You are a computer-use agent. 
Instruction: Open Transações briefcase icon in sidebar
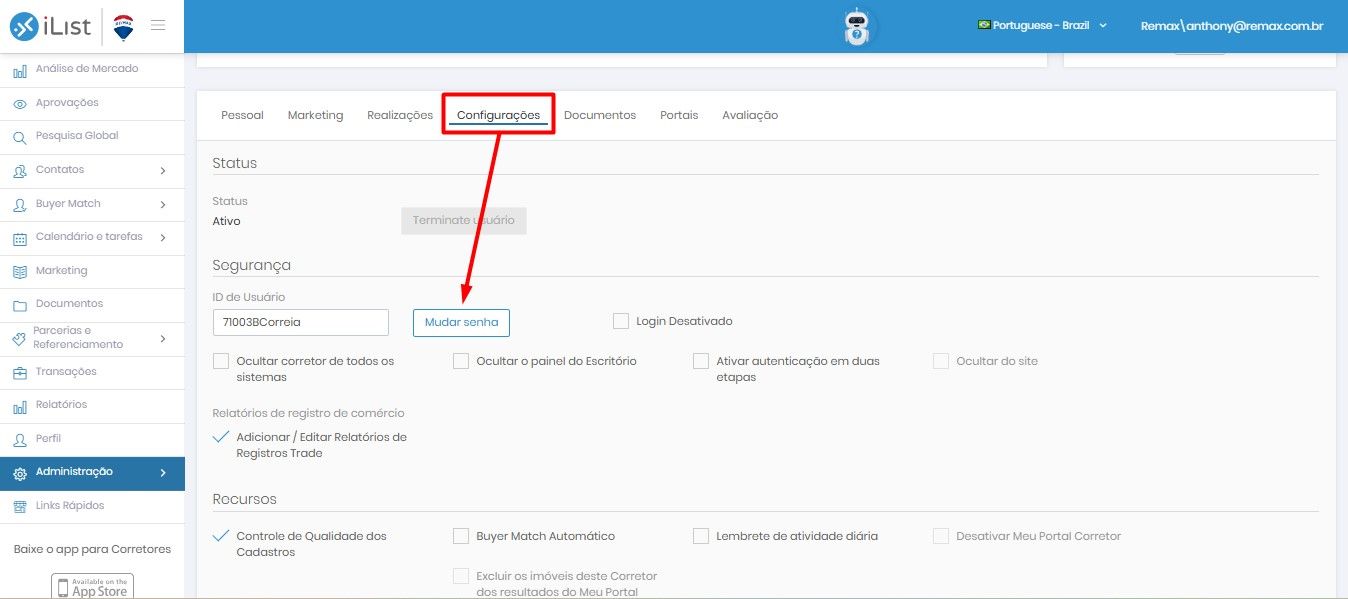pyautogui.click(x=20, y=372)
